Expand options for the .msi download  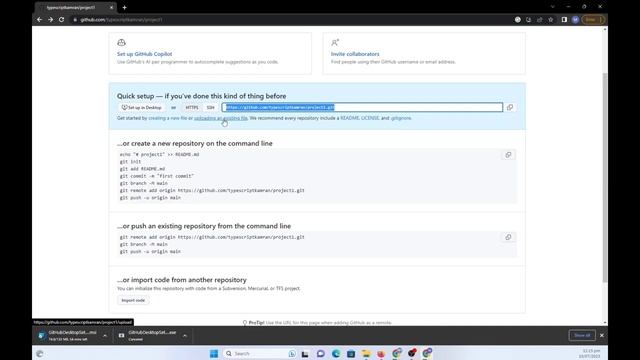105,336
